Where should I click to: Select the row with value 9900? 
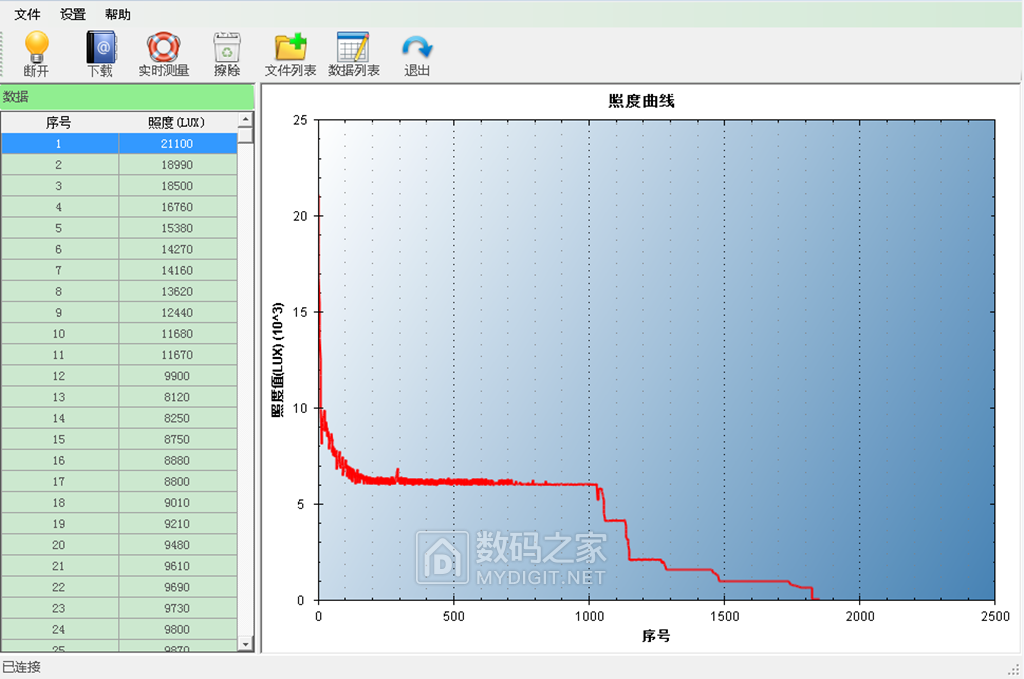click(x=119, y=376)
